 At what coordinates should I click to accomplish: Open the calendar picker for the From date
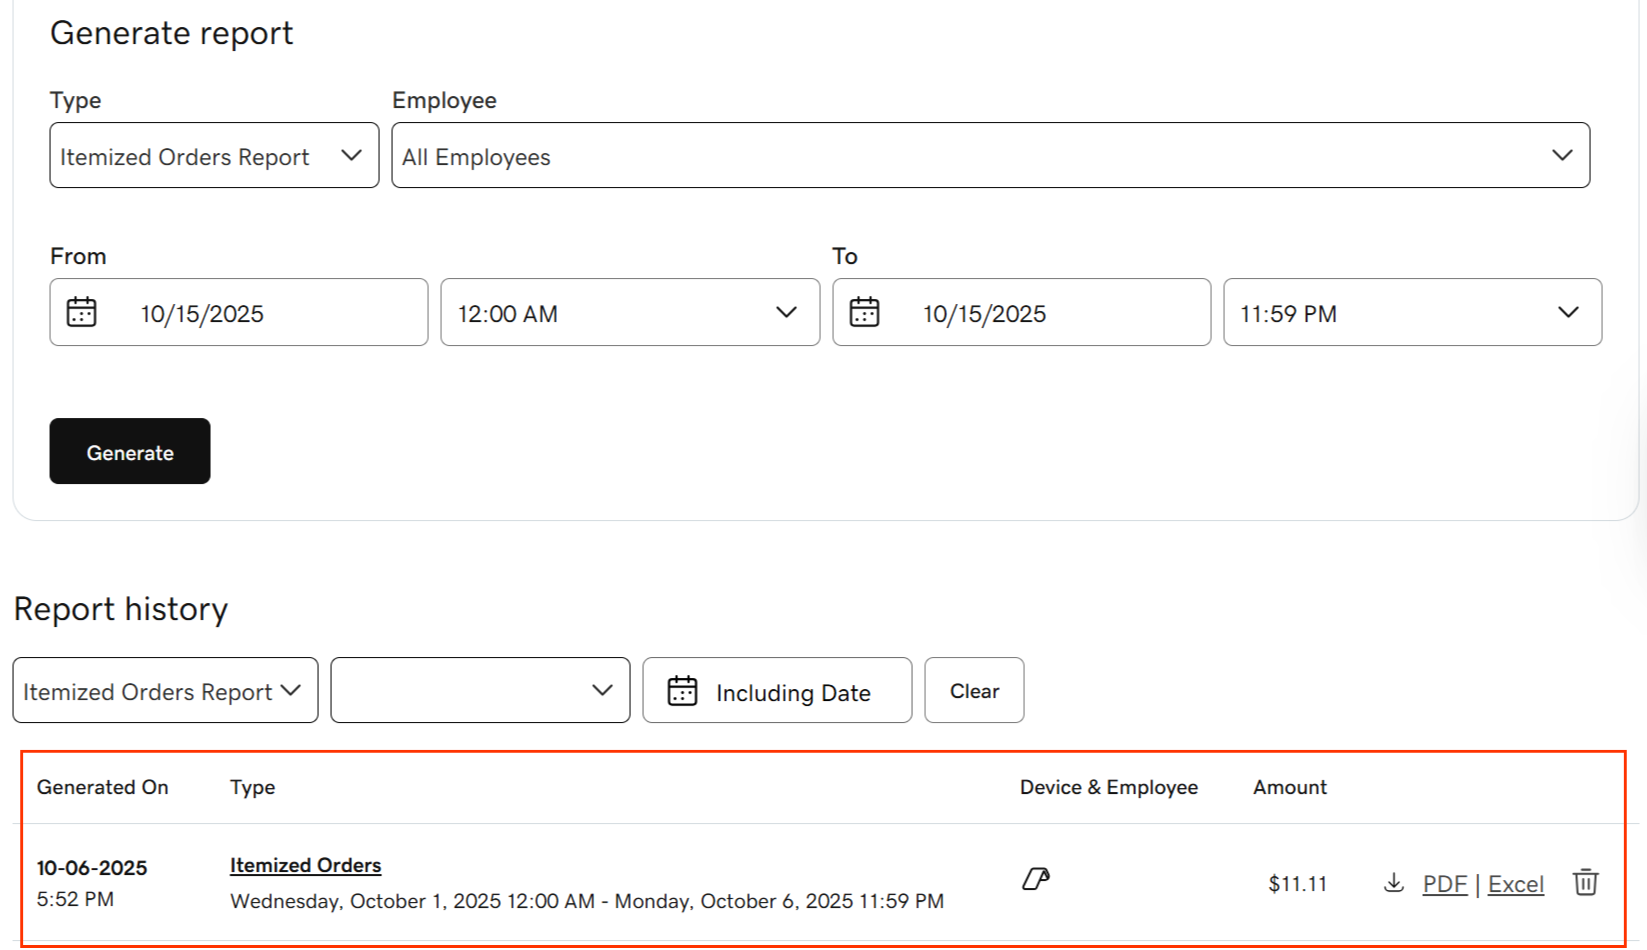pos(82,311)
